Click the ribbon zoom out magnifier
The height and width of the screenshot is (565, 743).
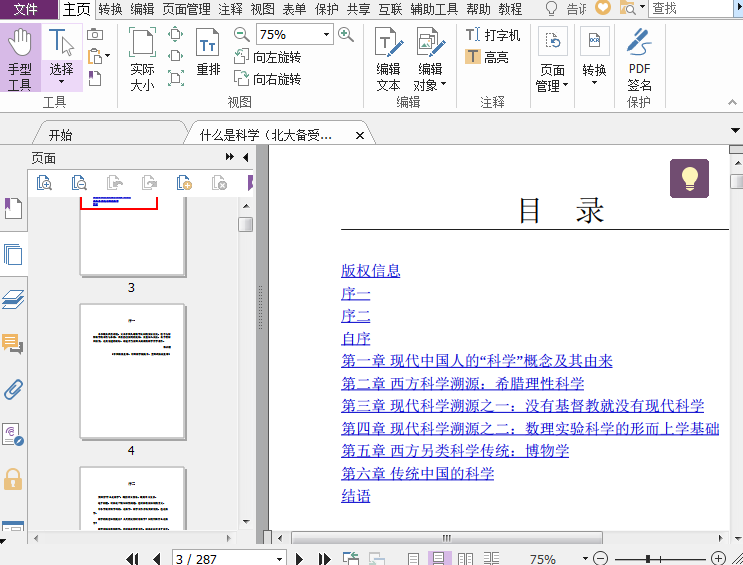coord(241,34)
